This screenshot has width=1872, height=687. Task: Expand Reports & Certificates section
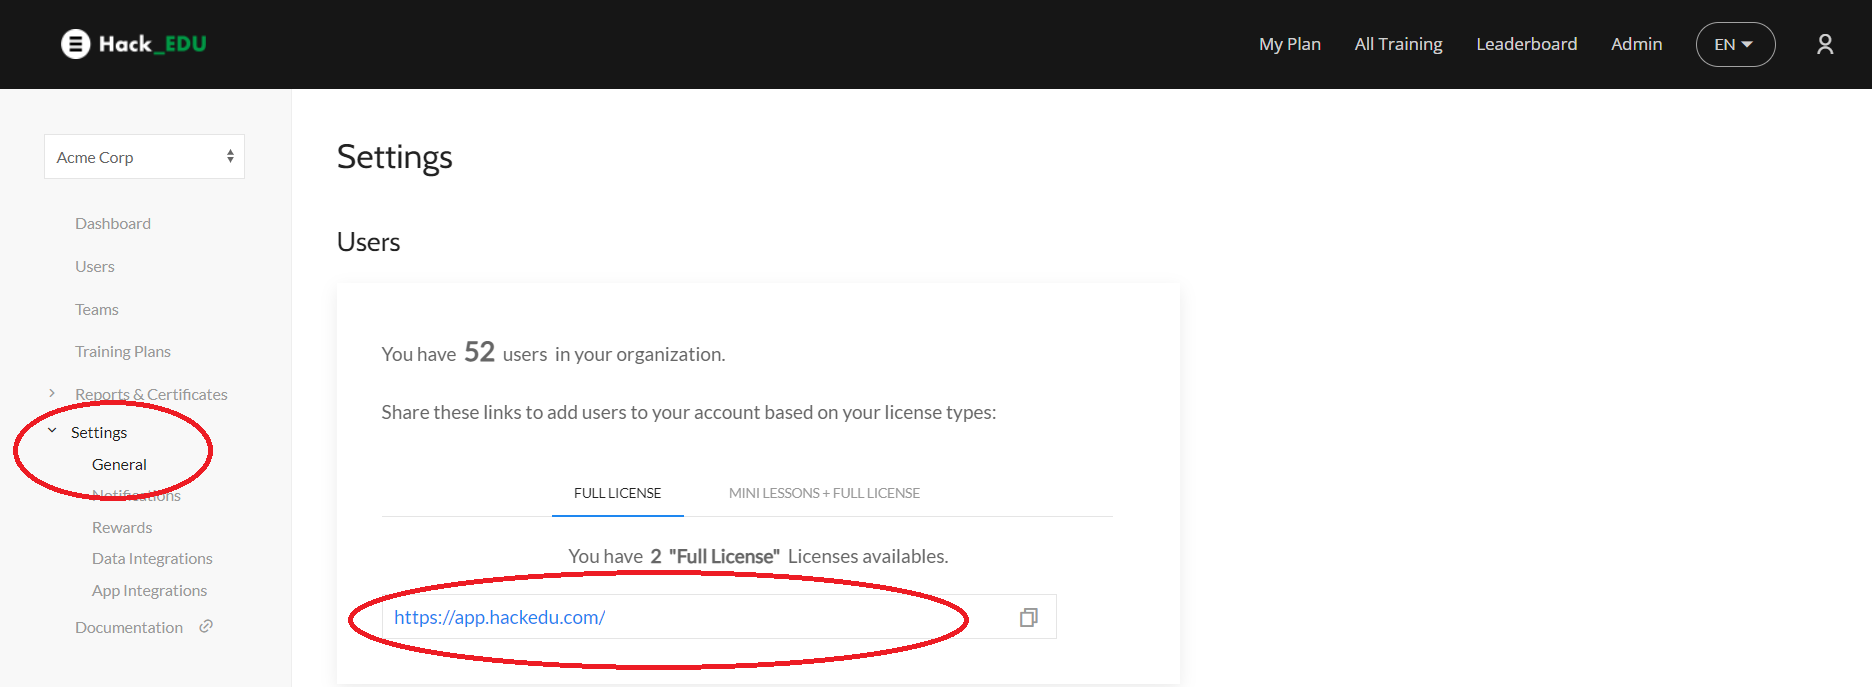52,394
